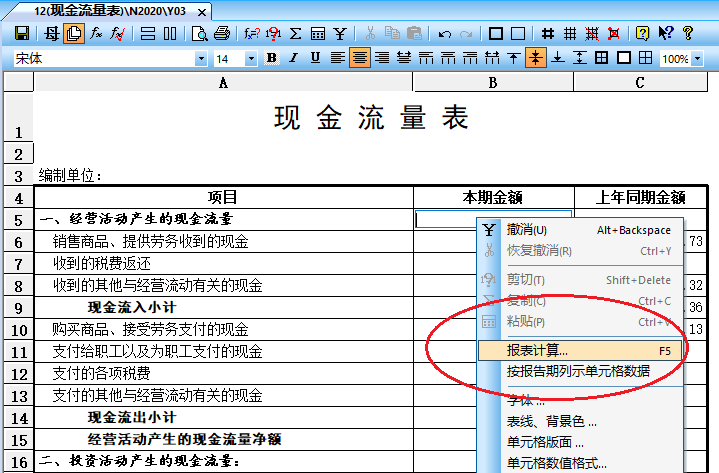
Task: Click the Sigma sum icon
Action: (x=296, y=33)
